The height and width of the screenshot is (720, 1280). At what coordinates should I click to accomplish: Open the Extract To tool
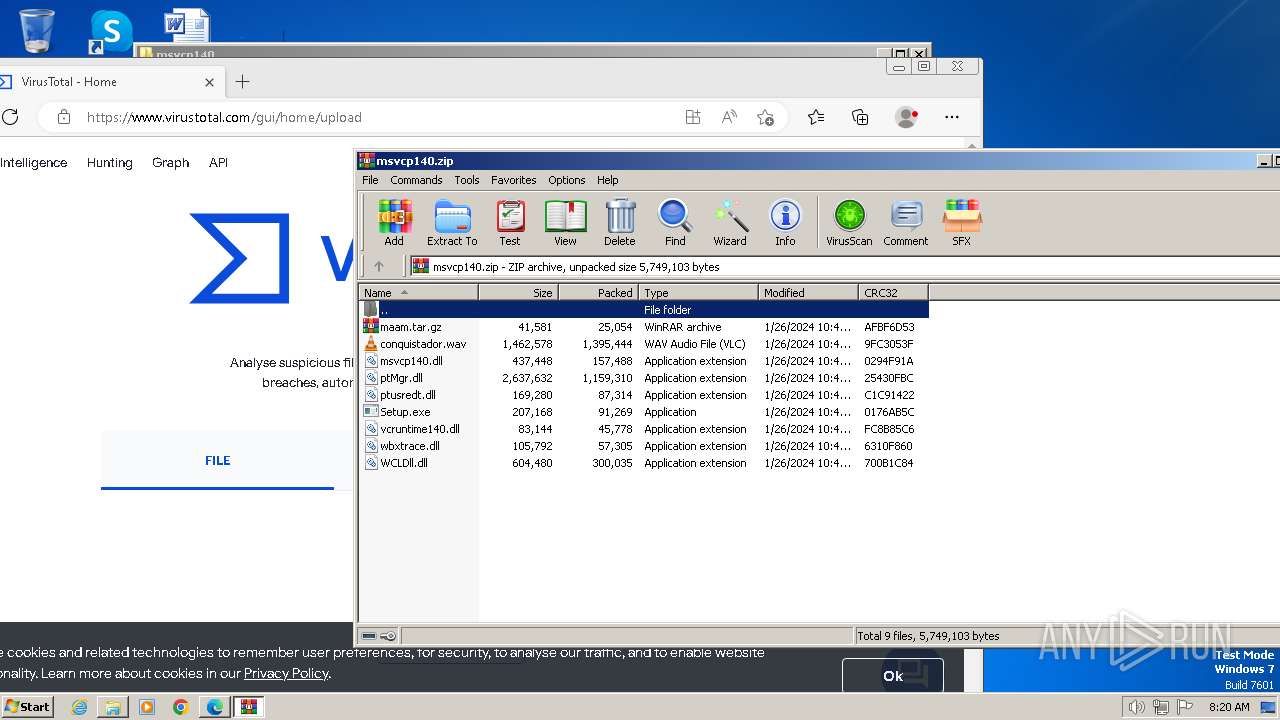point(452,222)
